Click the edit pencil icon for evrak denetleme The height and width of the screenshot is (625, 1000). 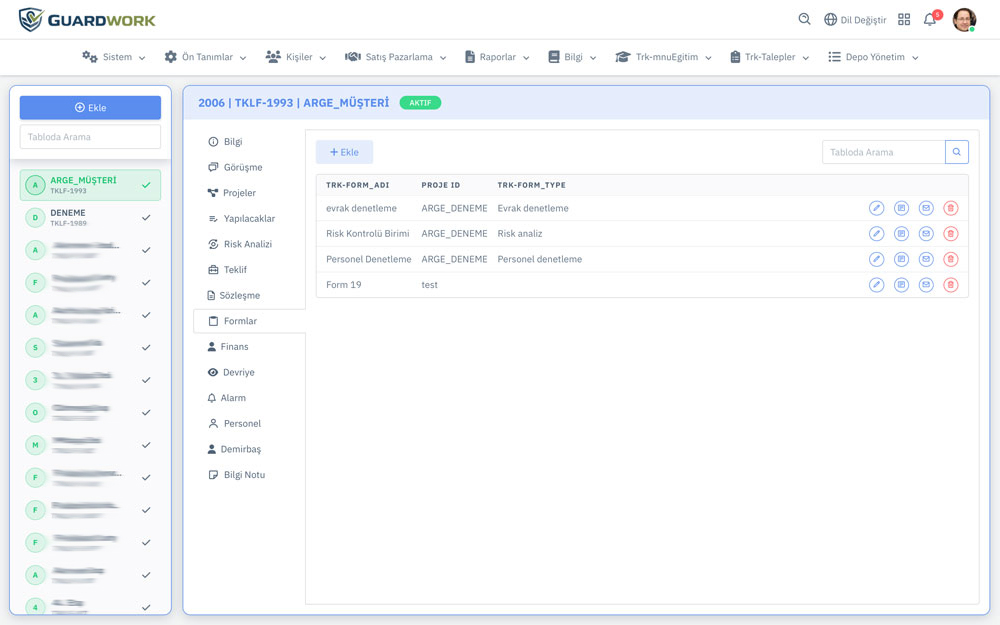(876, 208)
